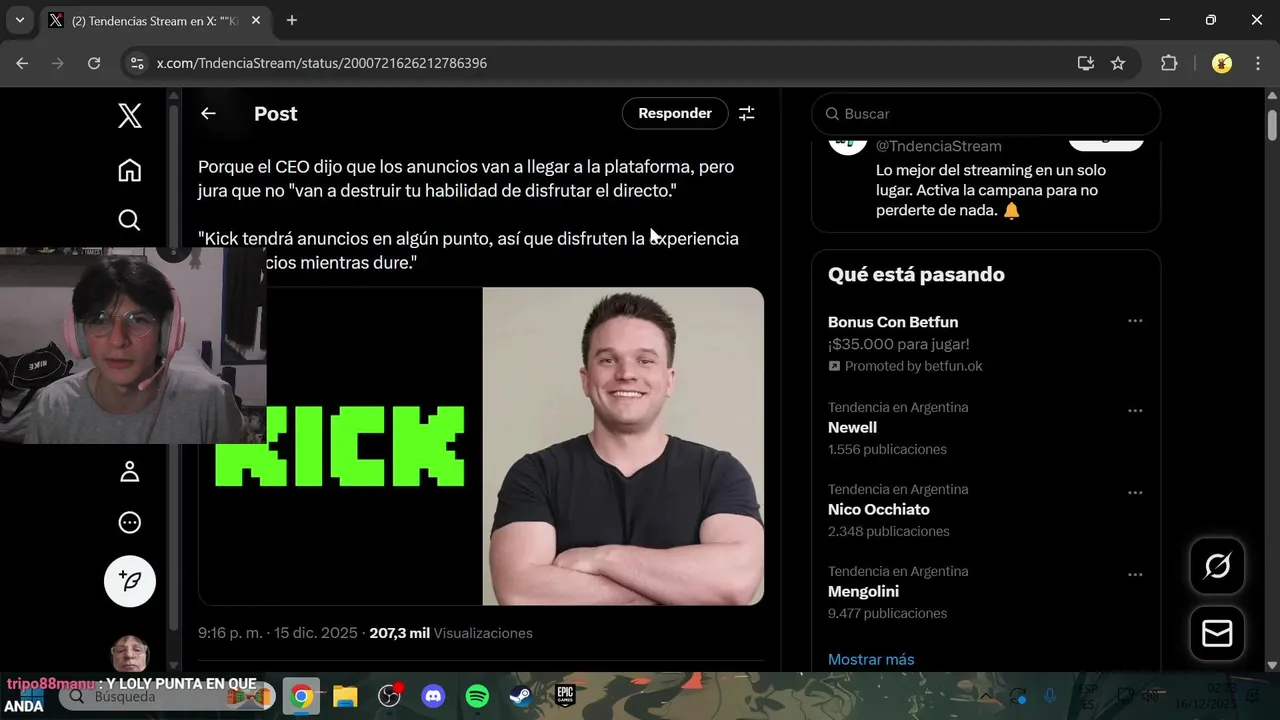Open OBS Studio from the taskbar
1280x720 pixels.
389,696
